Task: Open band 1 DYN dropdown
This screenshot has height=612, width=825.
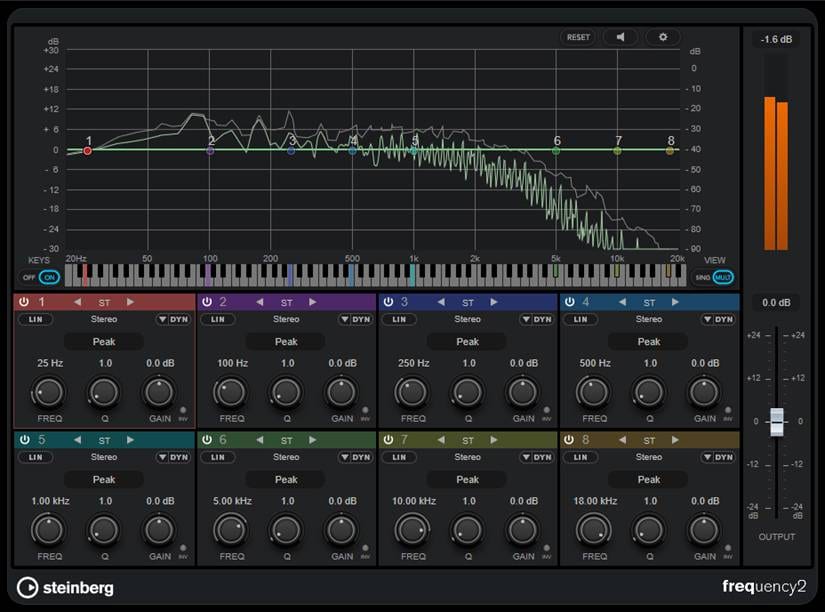Action: [173, 319]
